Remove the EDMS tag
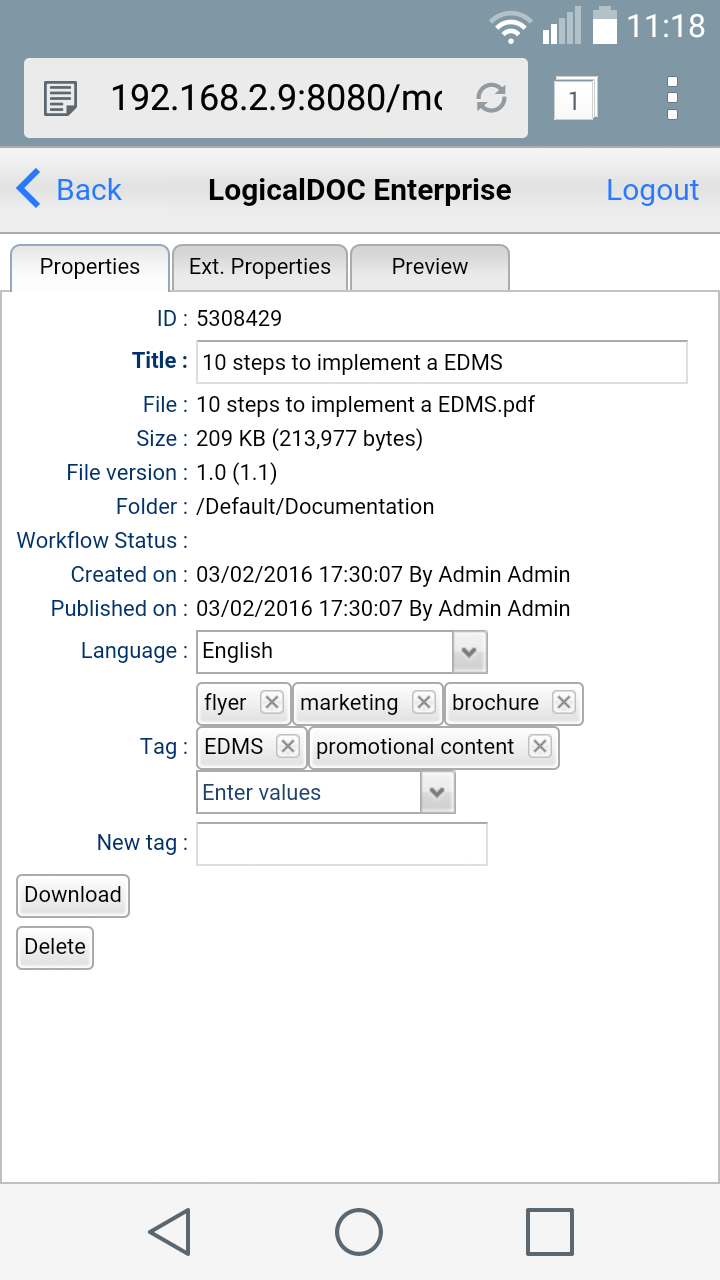This screenshot has width=720, height=1280. tap(288, 747)
